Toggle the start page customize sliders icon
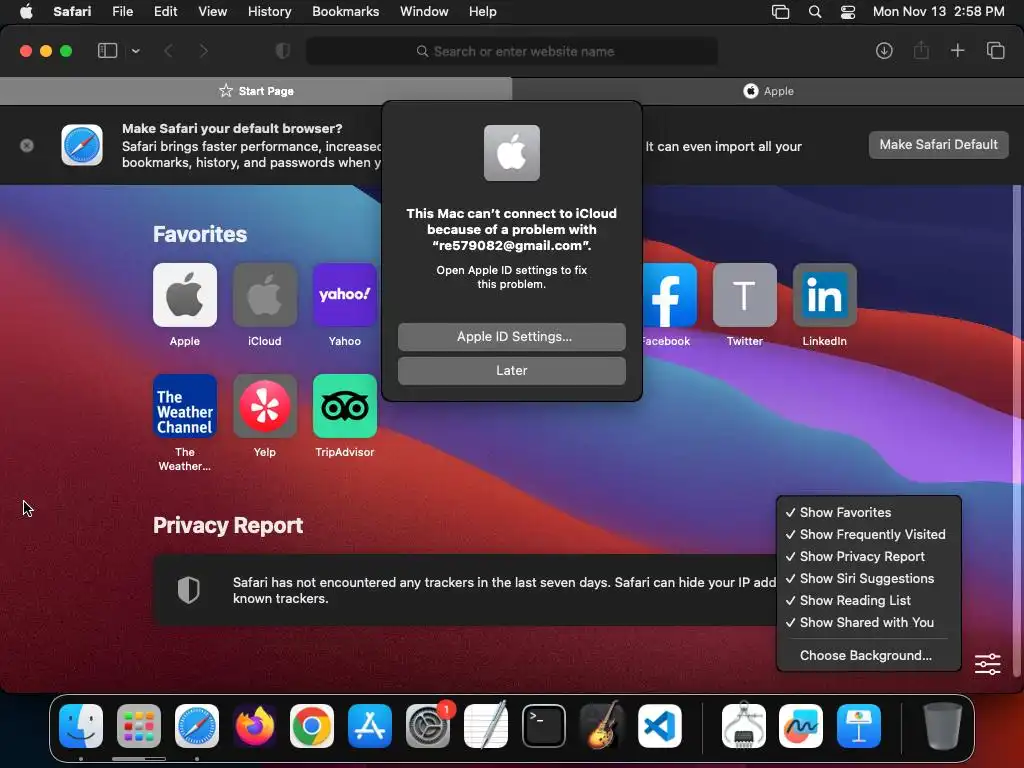Viewport: 1024px width, 768px height. (987, 664)
